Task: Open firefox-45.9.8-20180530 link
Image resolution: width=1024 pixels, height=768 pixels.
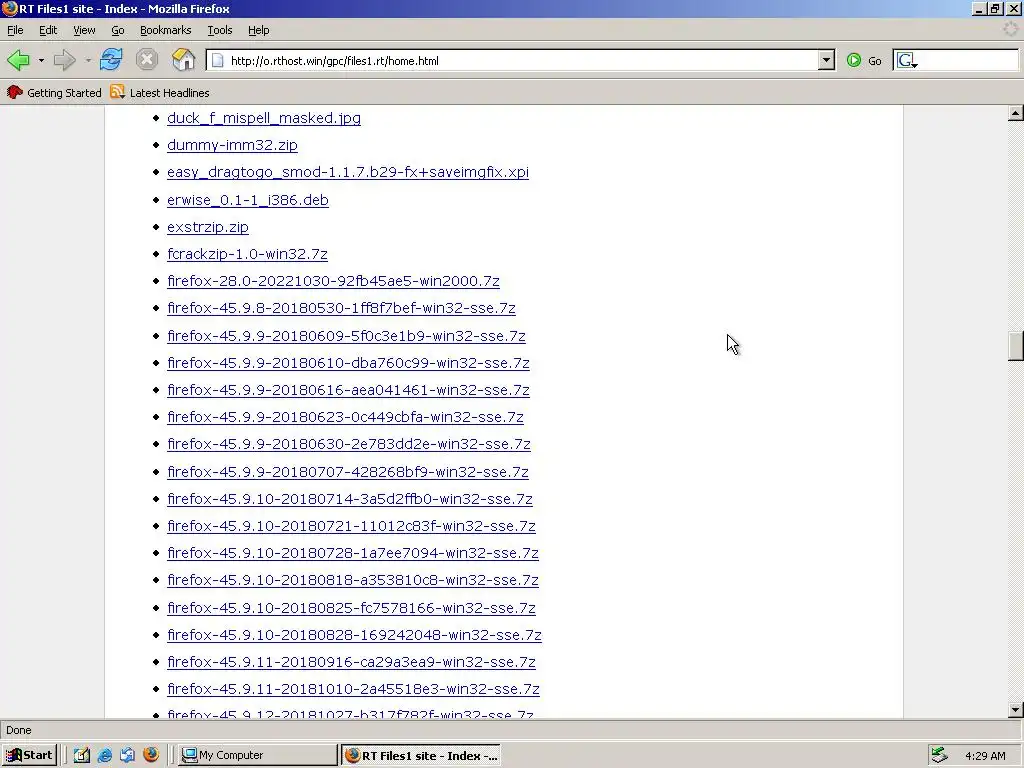Action: pos(342,308)
